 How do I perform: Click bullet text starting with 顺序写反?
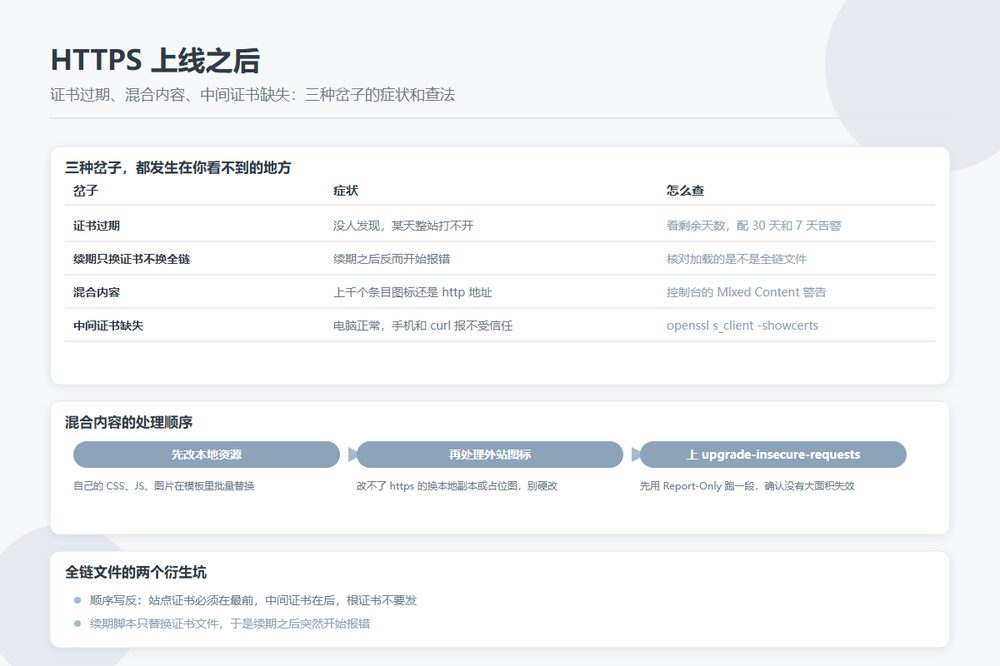253,600
